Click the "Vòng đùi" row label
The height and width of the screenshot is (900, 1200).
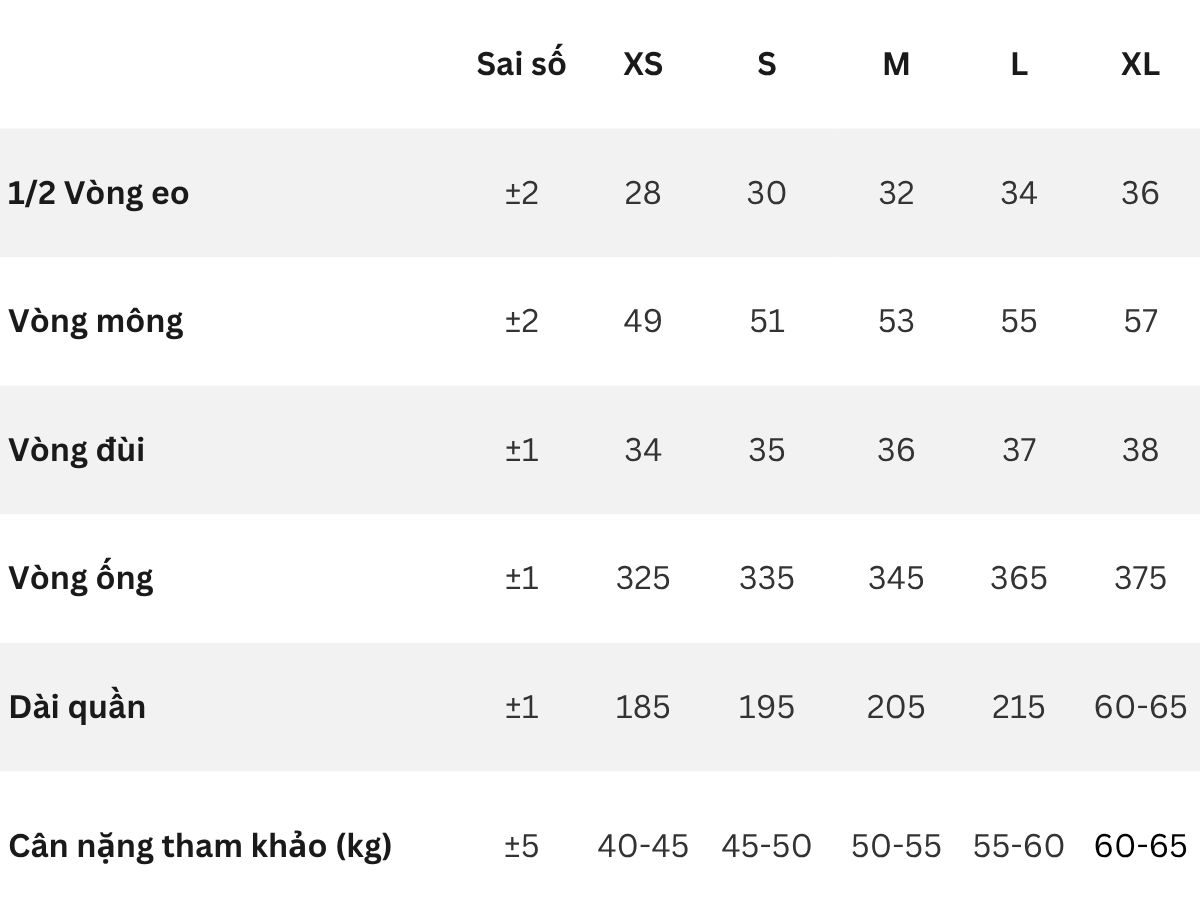(77, 450)
